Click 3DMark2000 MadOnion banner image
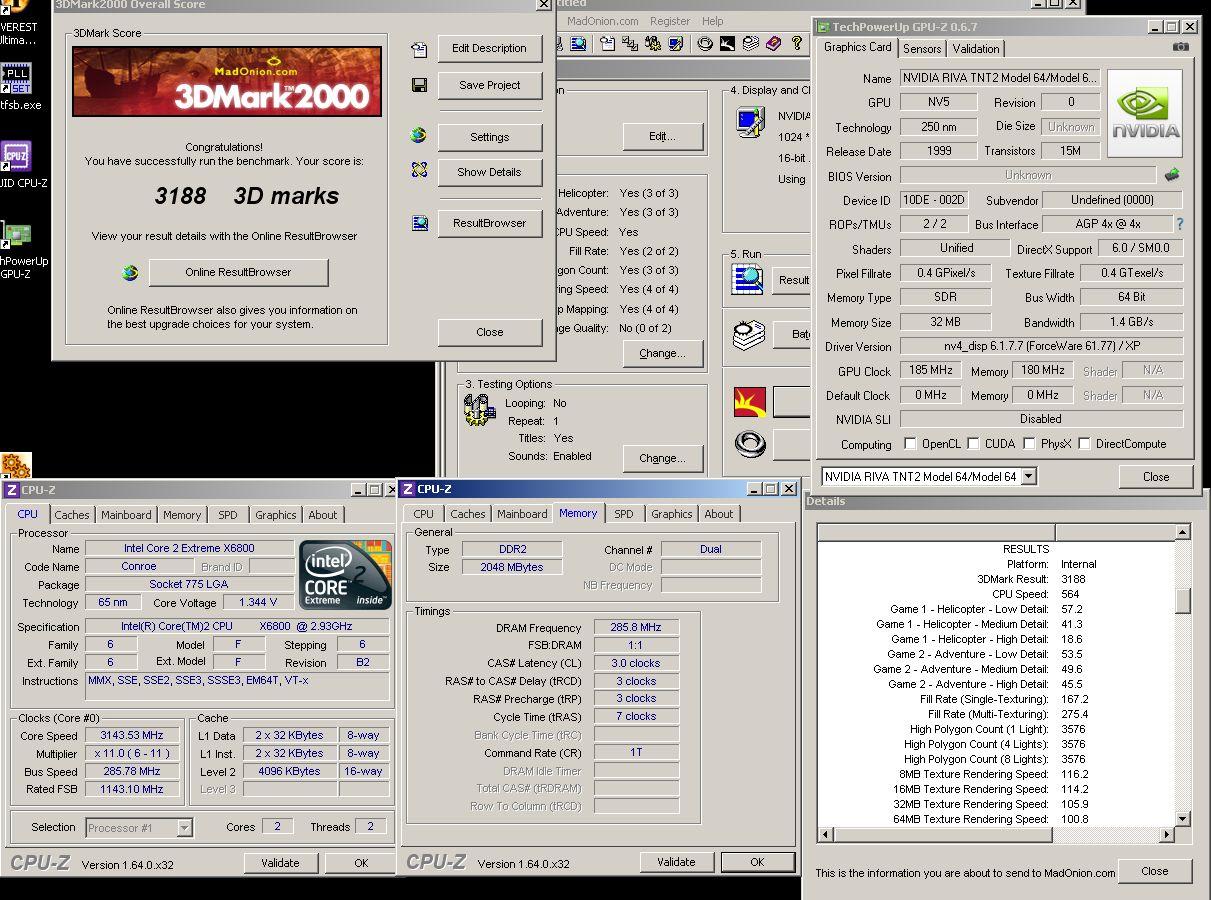The height and width of the screenshot is (900, 1211). click(x=227, y=81)
